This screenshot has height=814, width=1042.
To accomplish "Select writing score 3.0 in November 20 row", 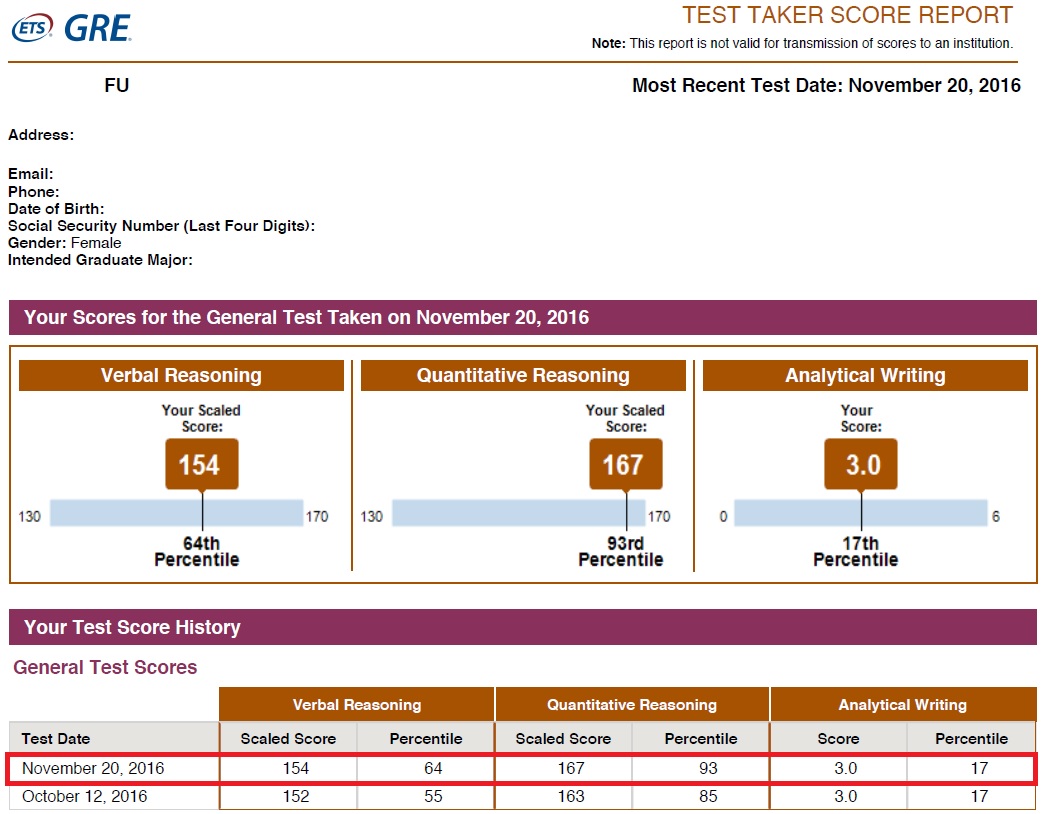I will coord(846,769).
